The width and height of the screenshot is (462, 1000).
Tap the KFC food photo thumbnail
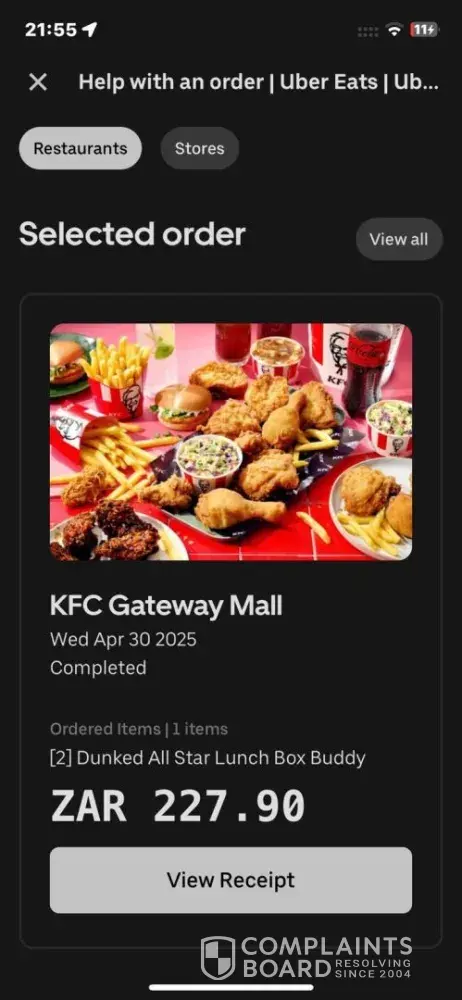click(x=231, y=442)
